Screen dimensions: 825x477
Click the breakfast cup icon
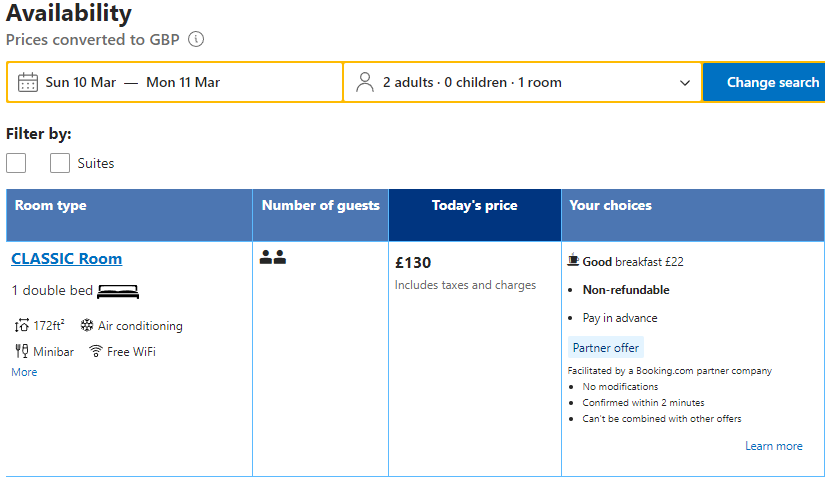click(x=573, y=260)
